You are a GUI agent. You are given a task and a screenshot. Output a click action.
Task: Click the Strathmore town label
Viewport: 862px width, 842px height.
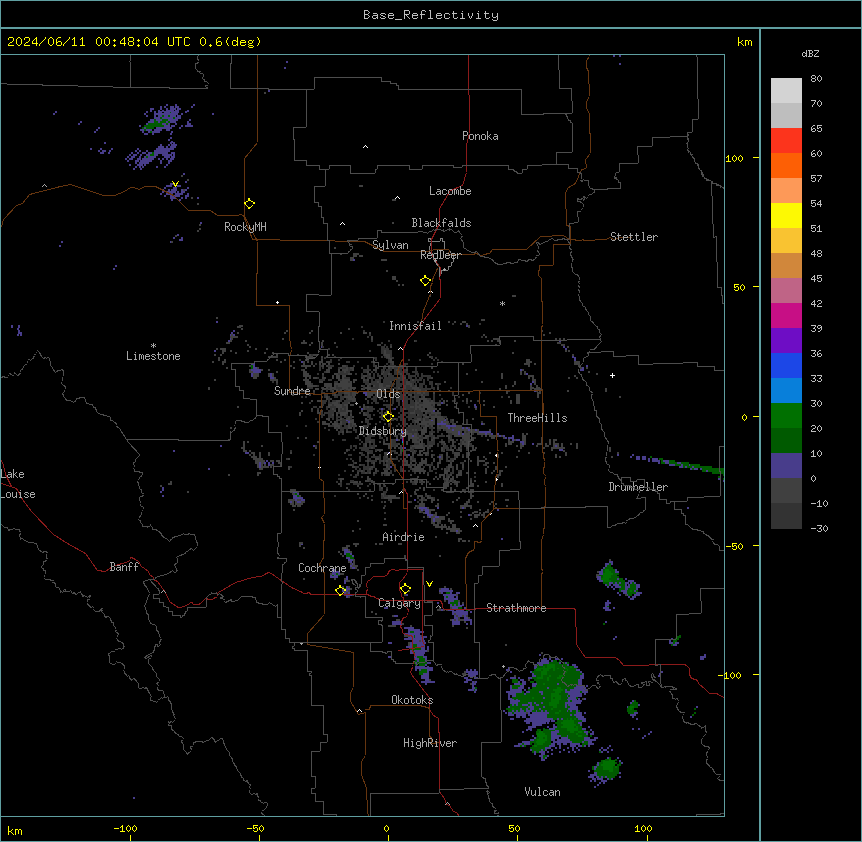516,608
